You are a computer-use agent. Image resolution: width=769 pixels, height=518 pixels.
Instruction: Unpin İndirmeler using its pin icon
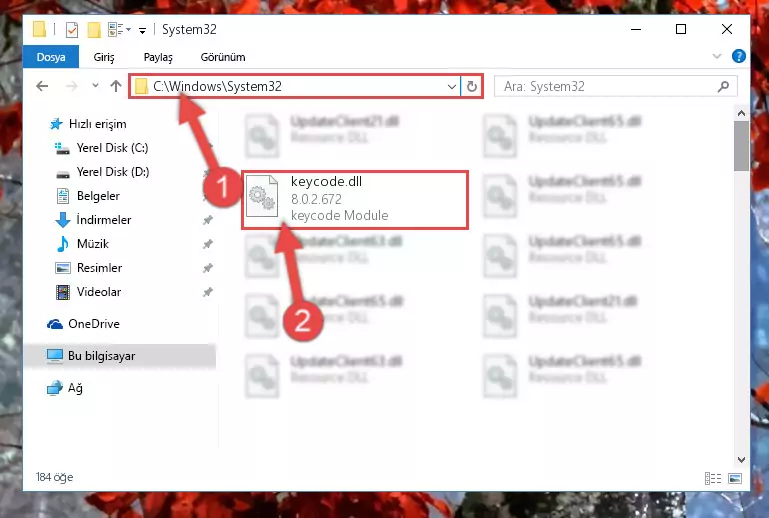coord(207,220)
